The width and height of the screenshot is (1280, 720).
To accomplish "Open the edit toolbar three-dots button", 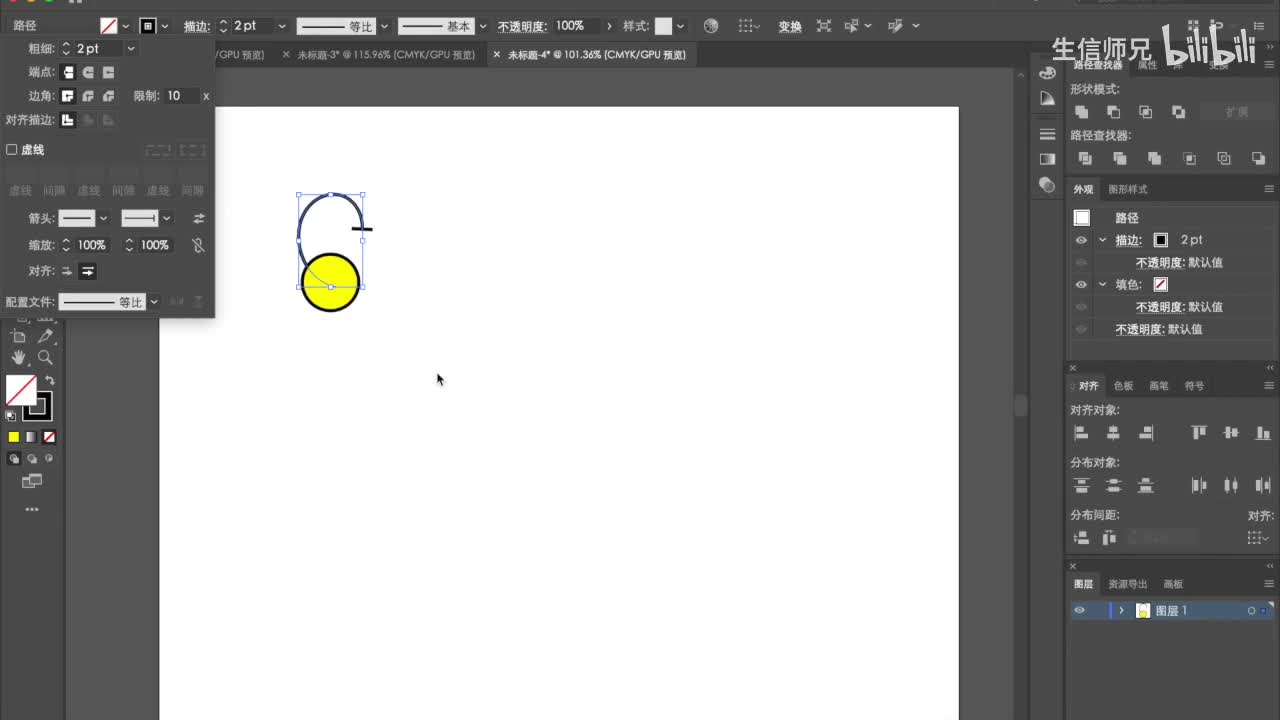I will pos(32,509).
